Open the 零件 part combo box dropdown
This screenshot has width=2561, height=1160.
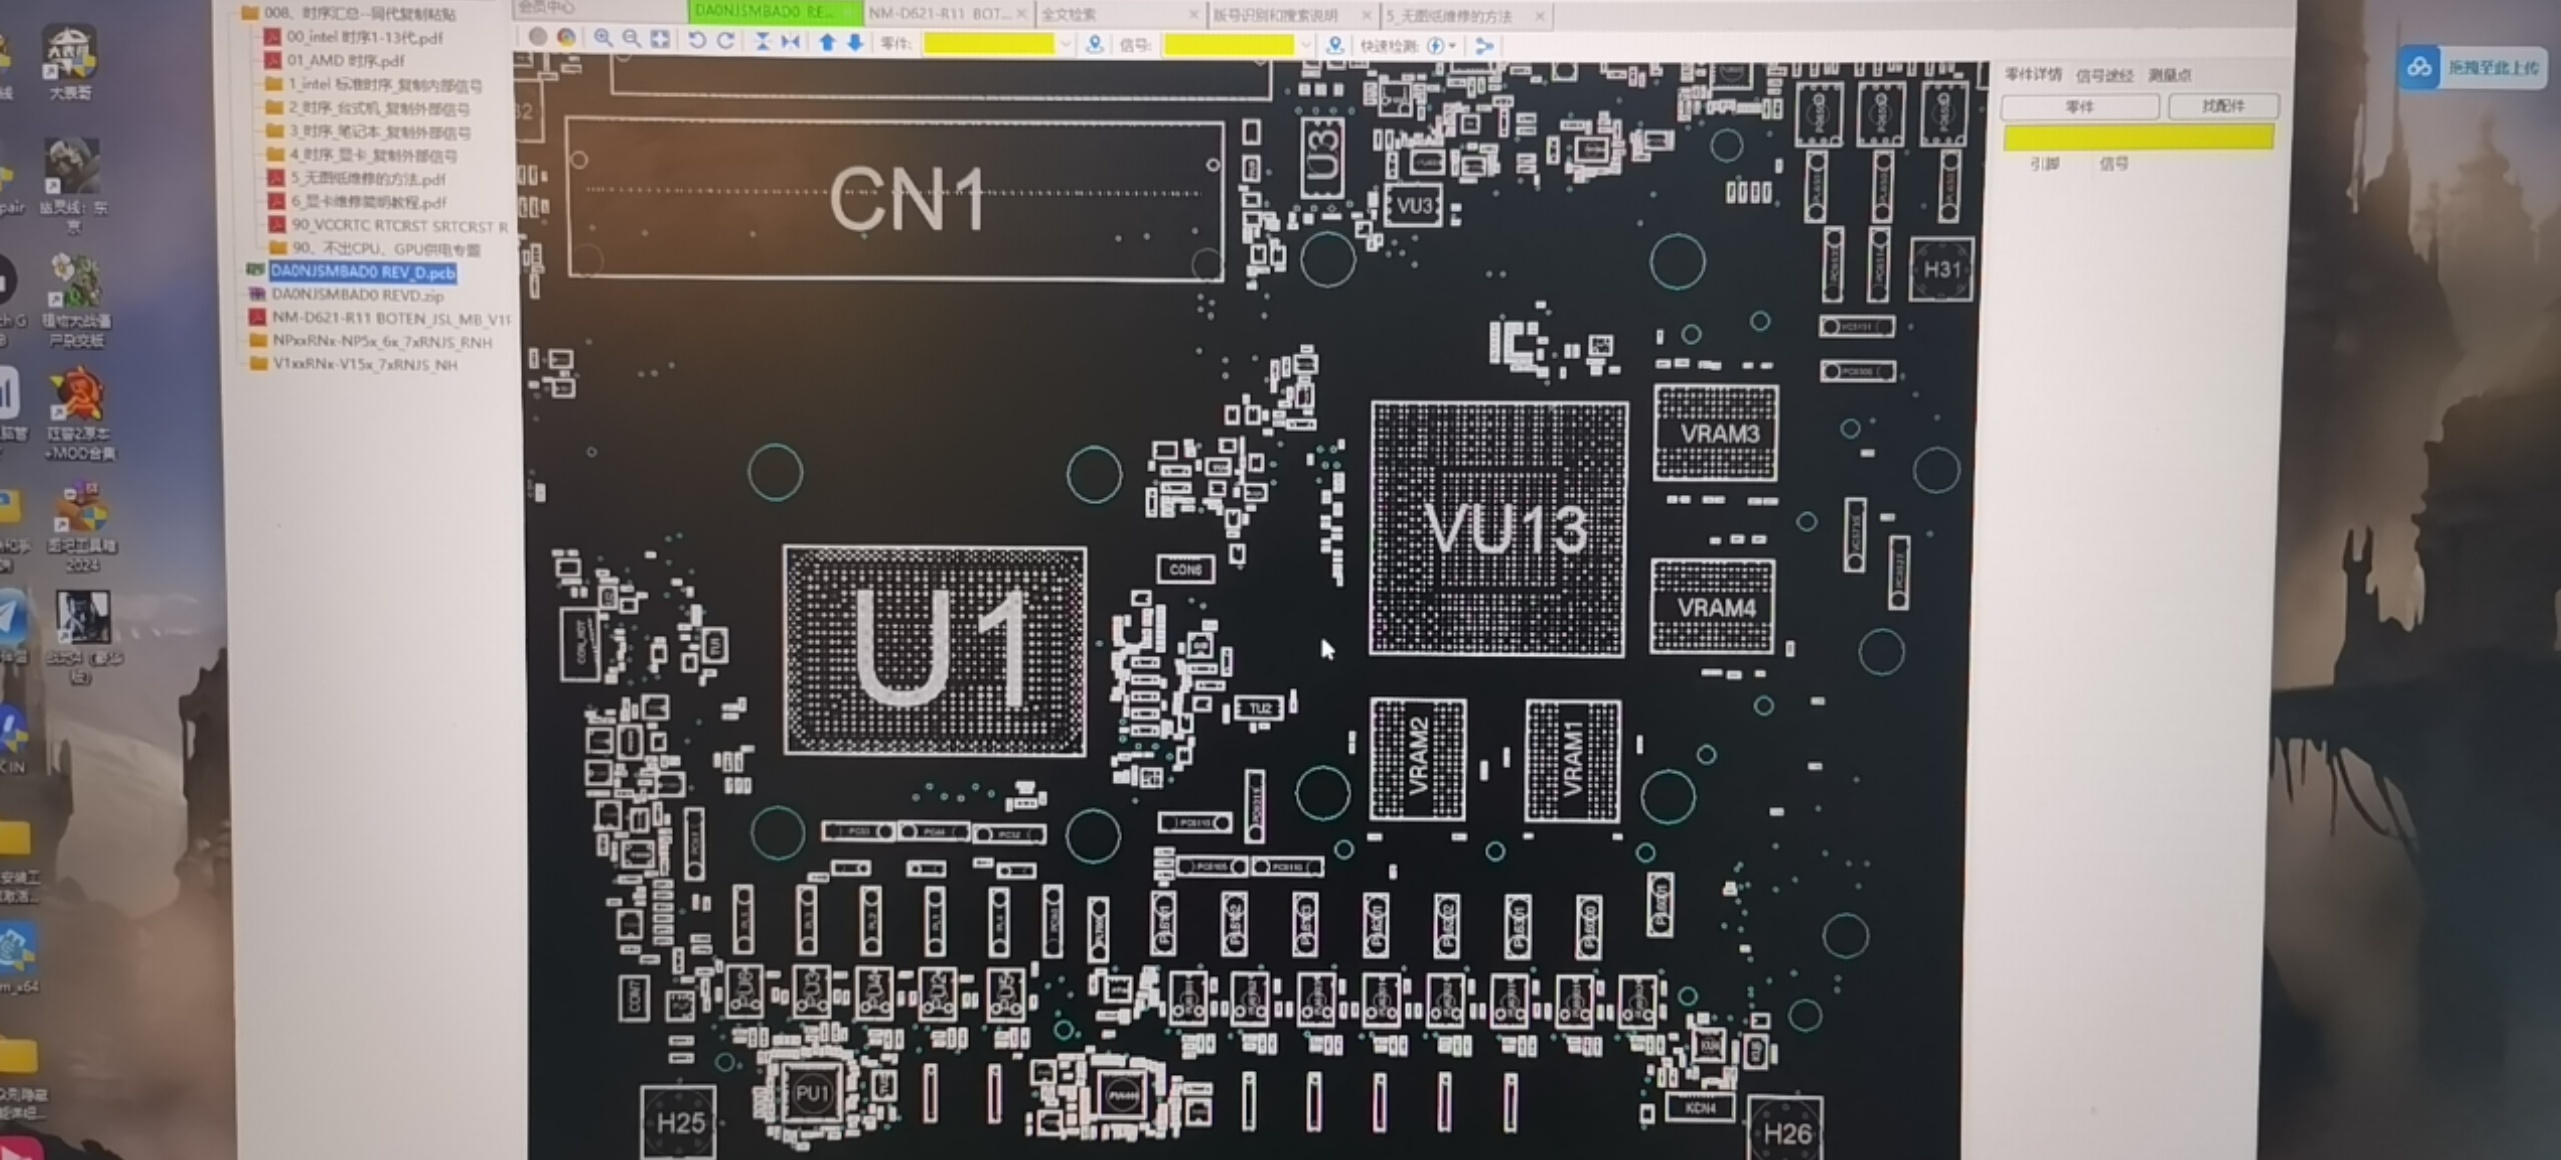[1065, 44]
